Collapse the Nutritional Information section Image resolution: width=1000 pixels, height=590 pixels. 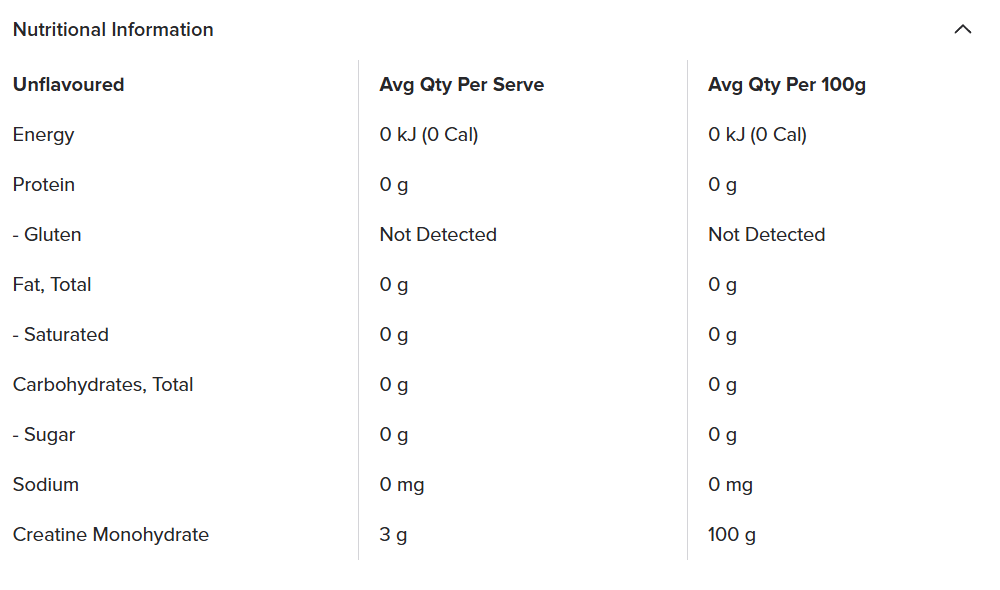(963, 29)
